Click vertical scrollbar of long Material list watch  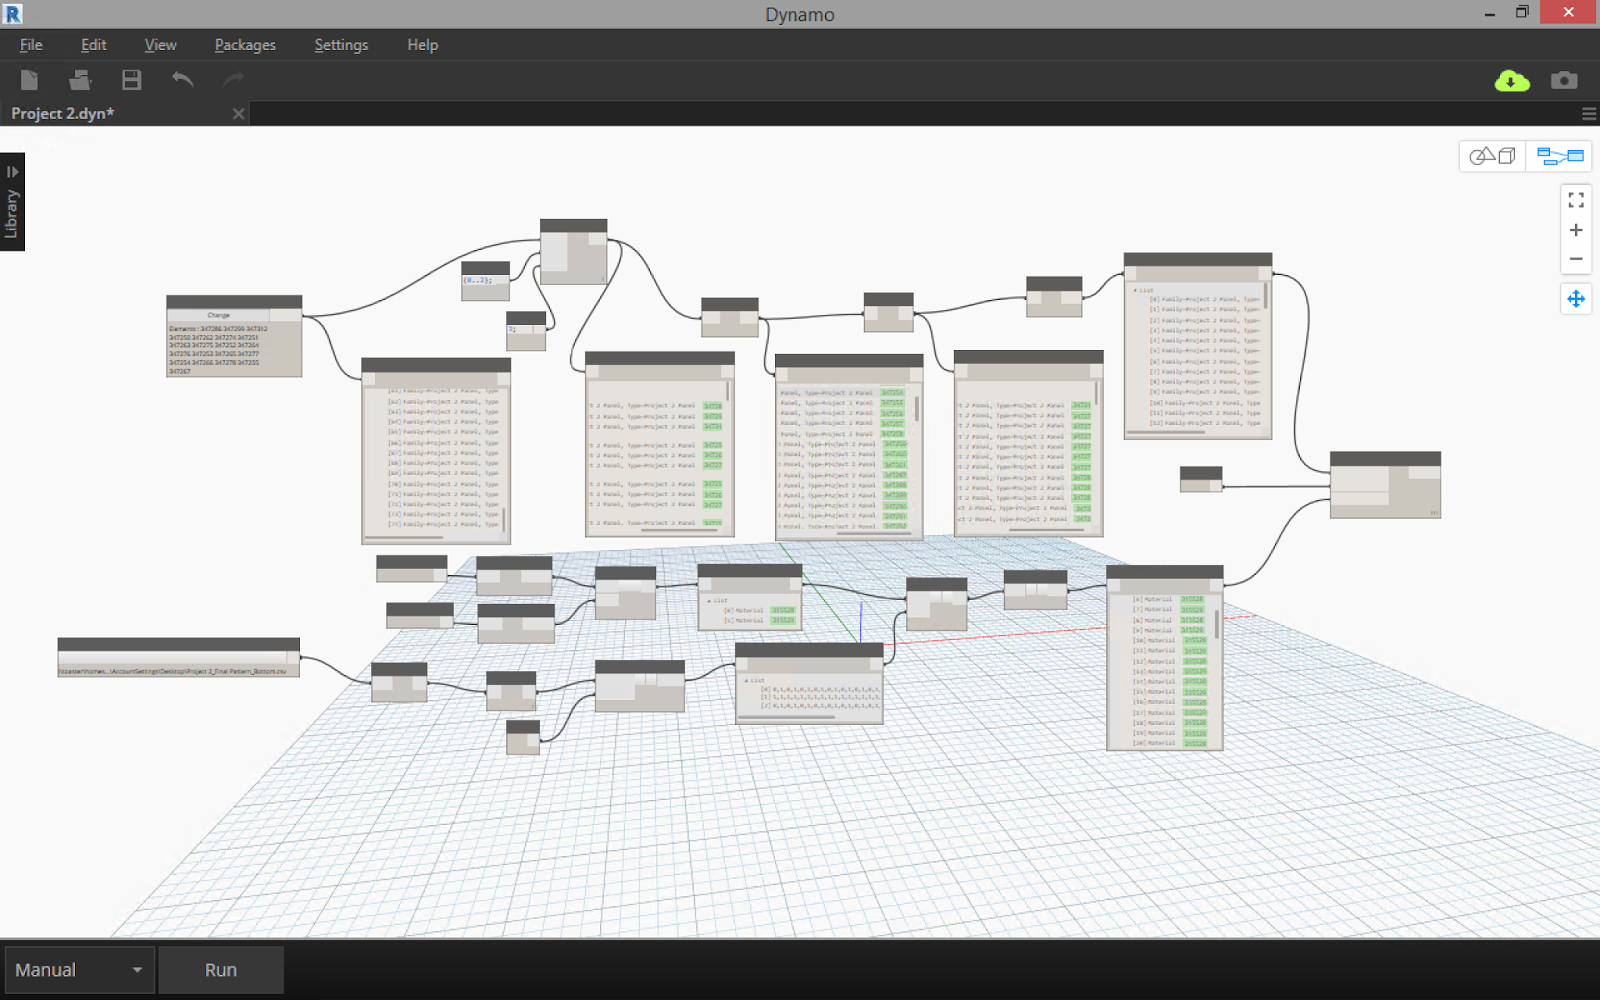(1216, 624)
